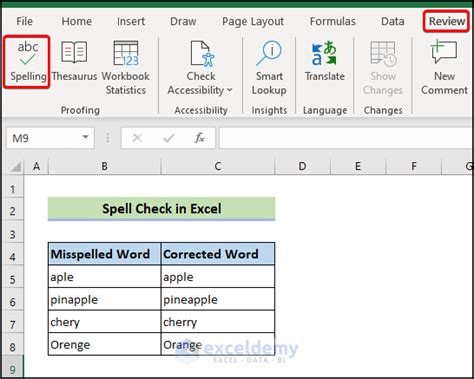Select the cell containing 'pinapple'
The width and height of the screenshot is (474, 379).
(105, 299)
